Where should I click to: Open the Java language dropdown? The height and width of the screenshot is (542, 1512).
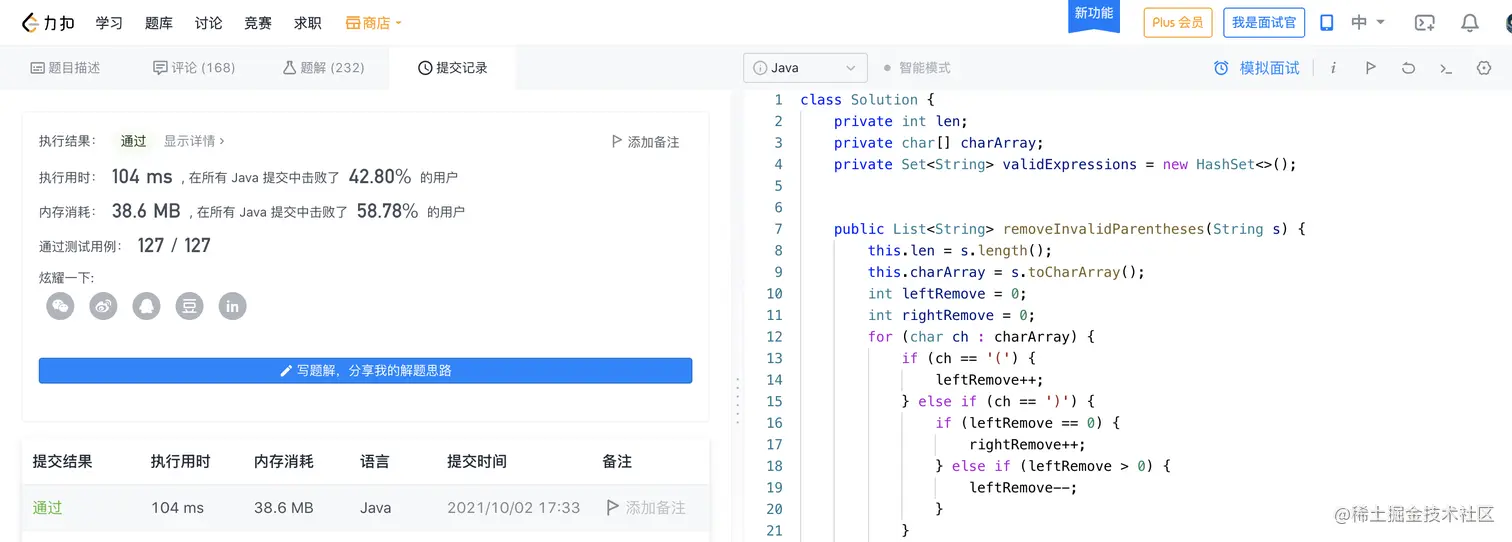click(805, 68)
